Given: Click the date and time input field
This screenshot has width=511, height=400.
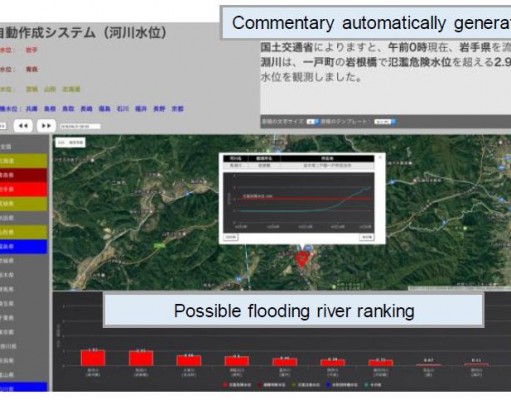Looking at the screenshot, I should point(80,126).
